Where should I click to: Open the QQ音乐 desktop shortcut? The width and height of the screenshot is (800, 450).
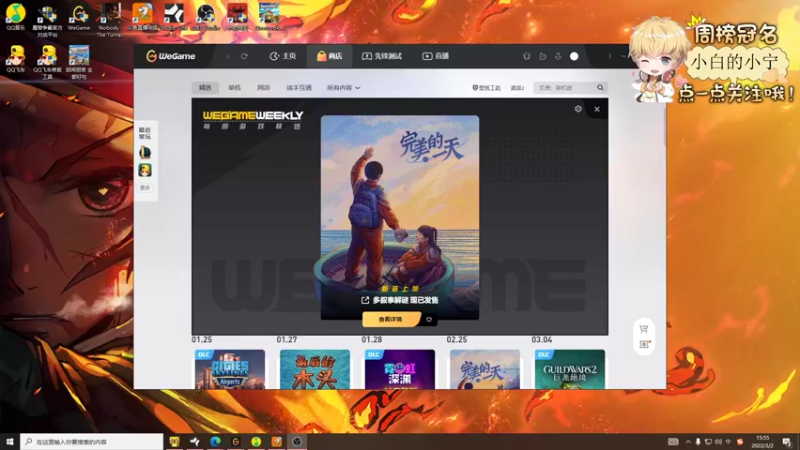(15, 17)
